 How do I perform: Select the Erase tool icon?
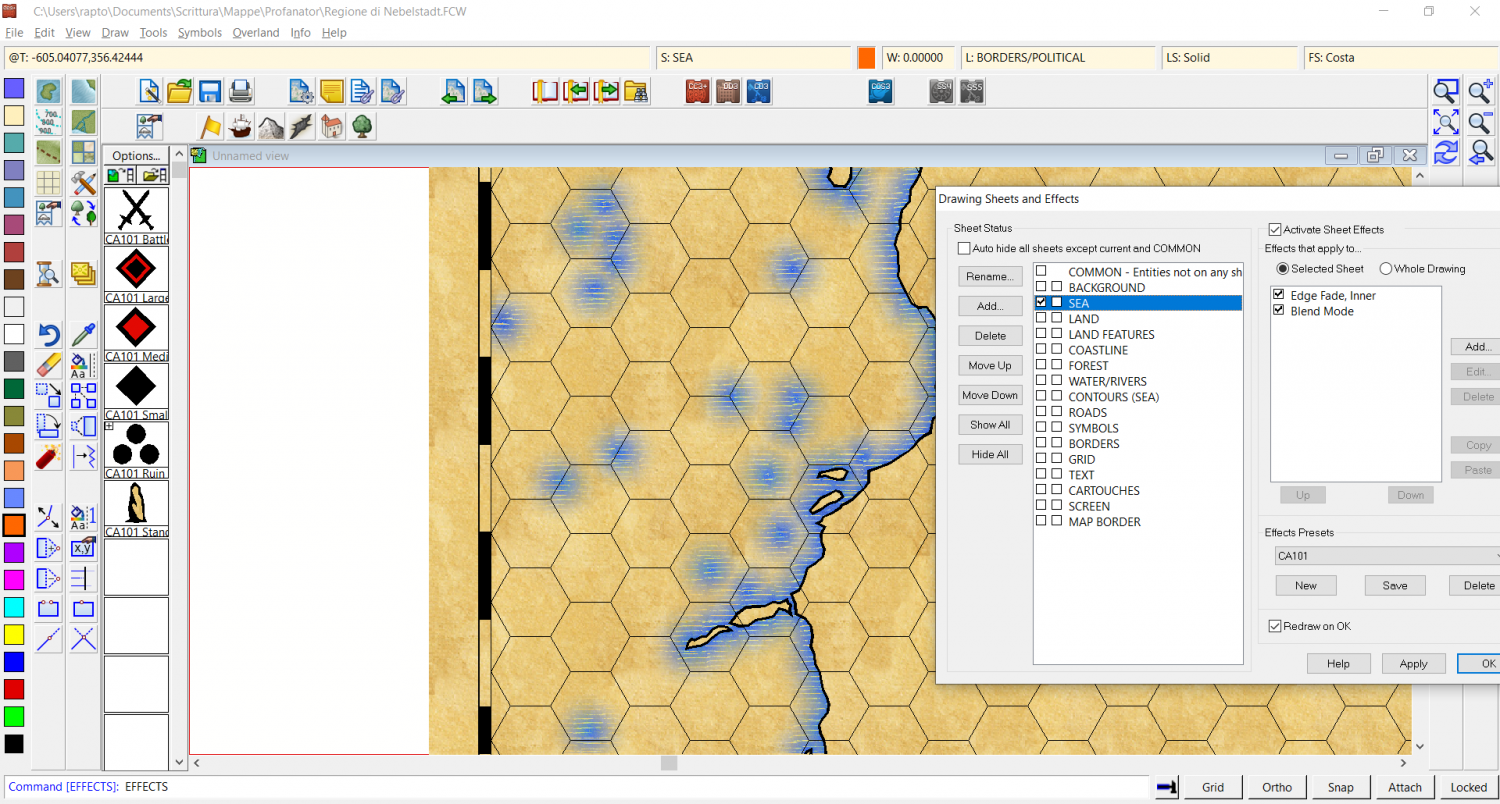(48, 364)
